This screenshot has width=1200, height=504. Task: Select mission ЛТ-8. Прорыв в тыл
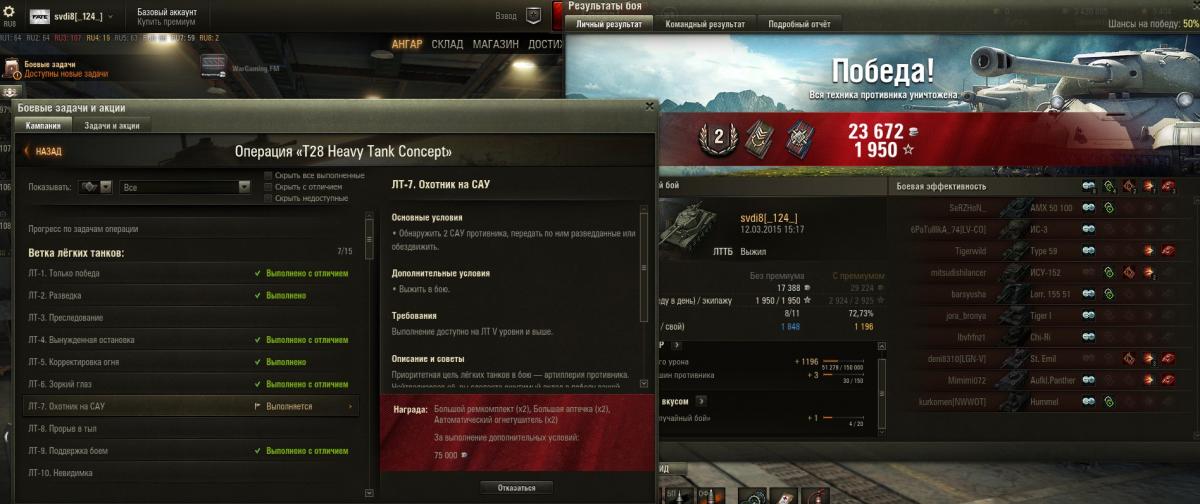click(x=190, y=428)
